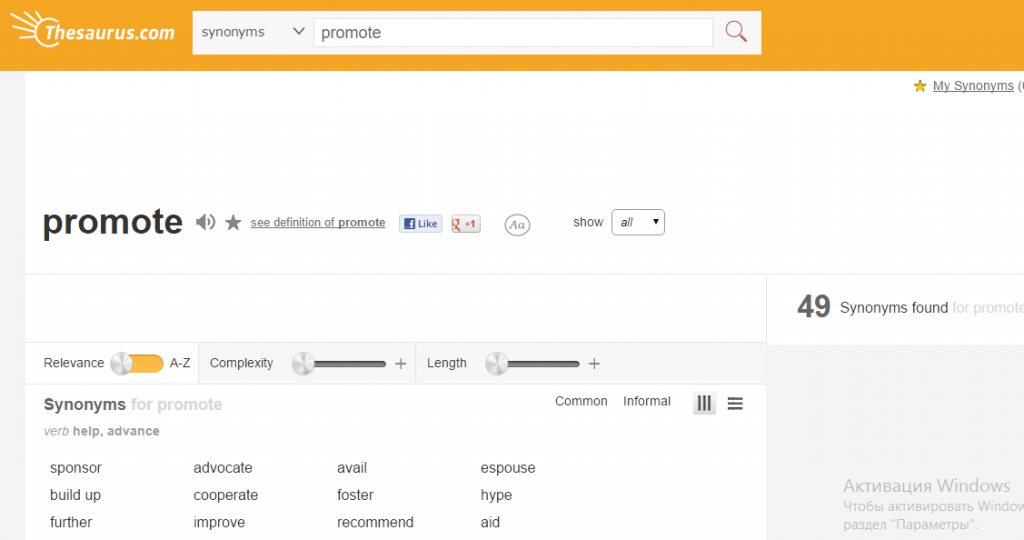Click the plus next to Length slider

pos(594,364)
